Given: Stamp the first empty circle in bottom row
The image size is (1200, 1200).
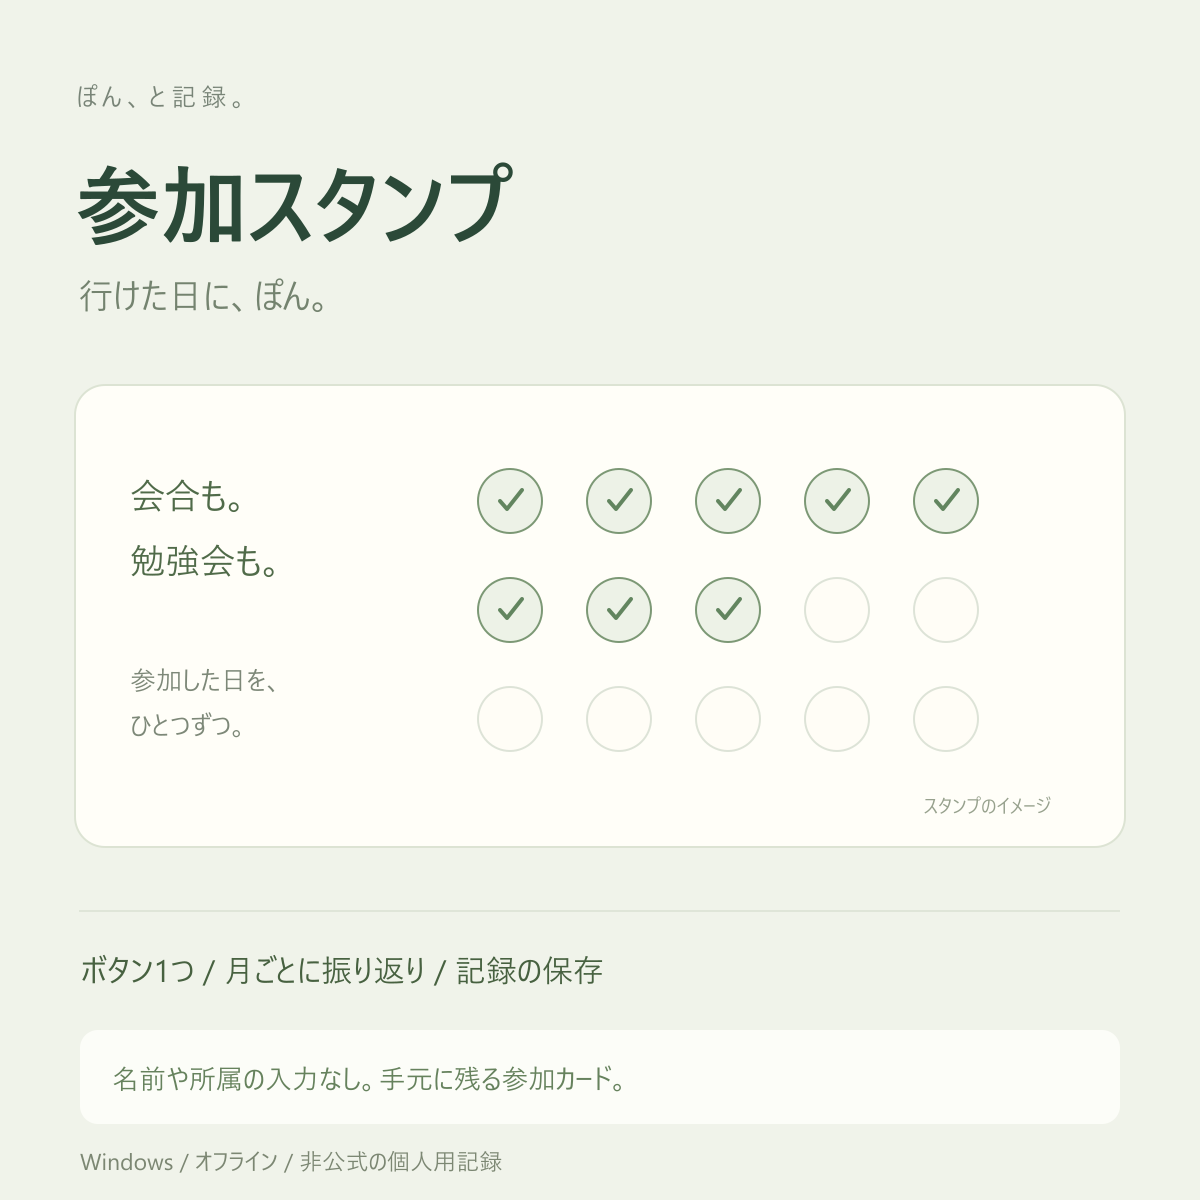Looking at the screenshot, I should [x=510, y=719].
